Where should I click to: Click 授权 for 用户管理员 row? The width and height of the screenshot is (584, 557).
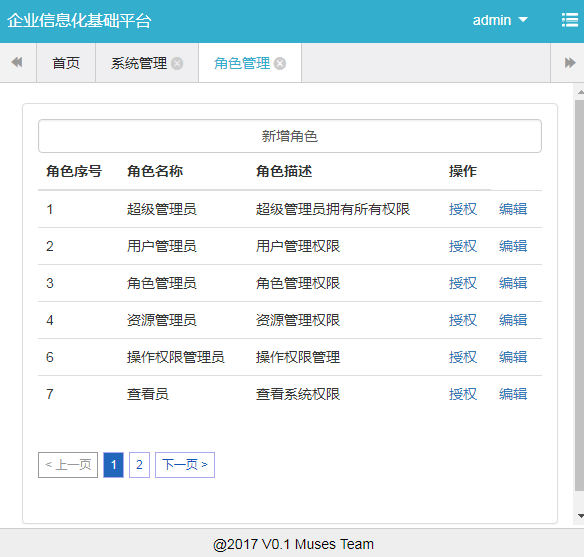pyautogui.click(x=463, y=246)
